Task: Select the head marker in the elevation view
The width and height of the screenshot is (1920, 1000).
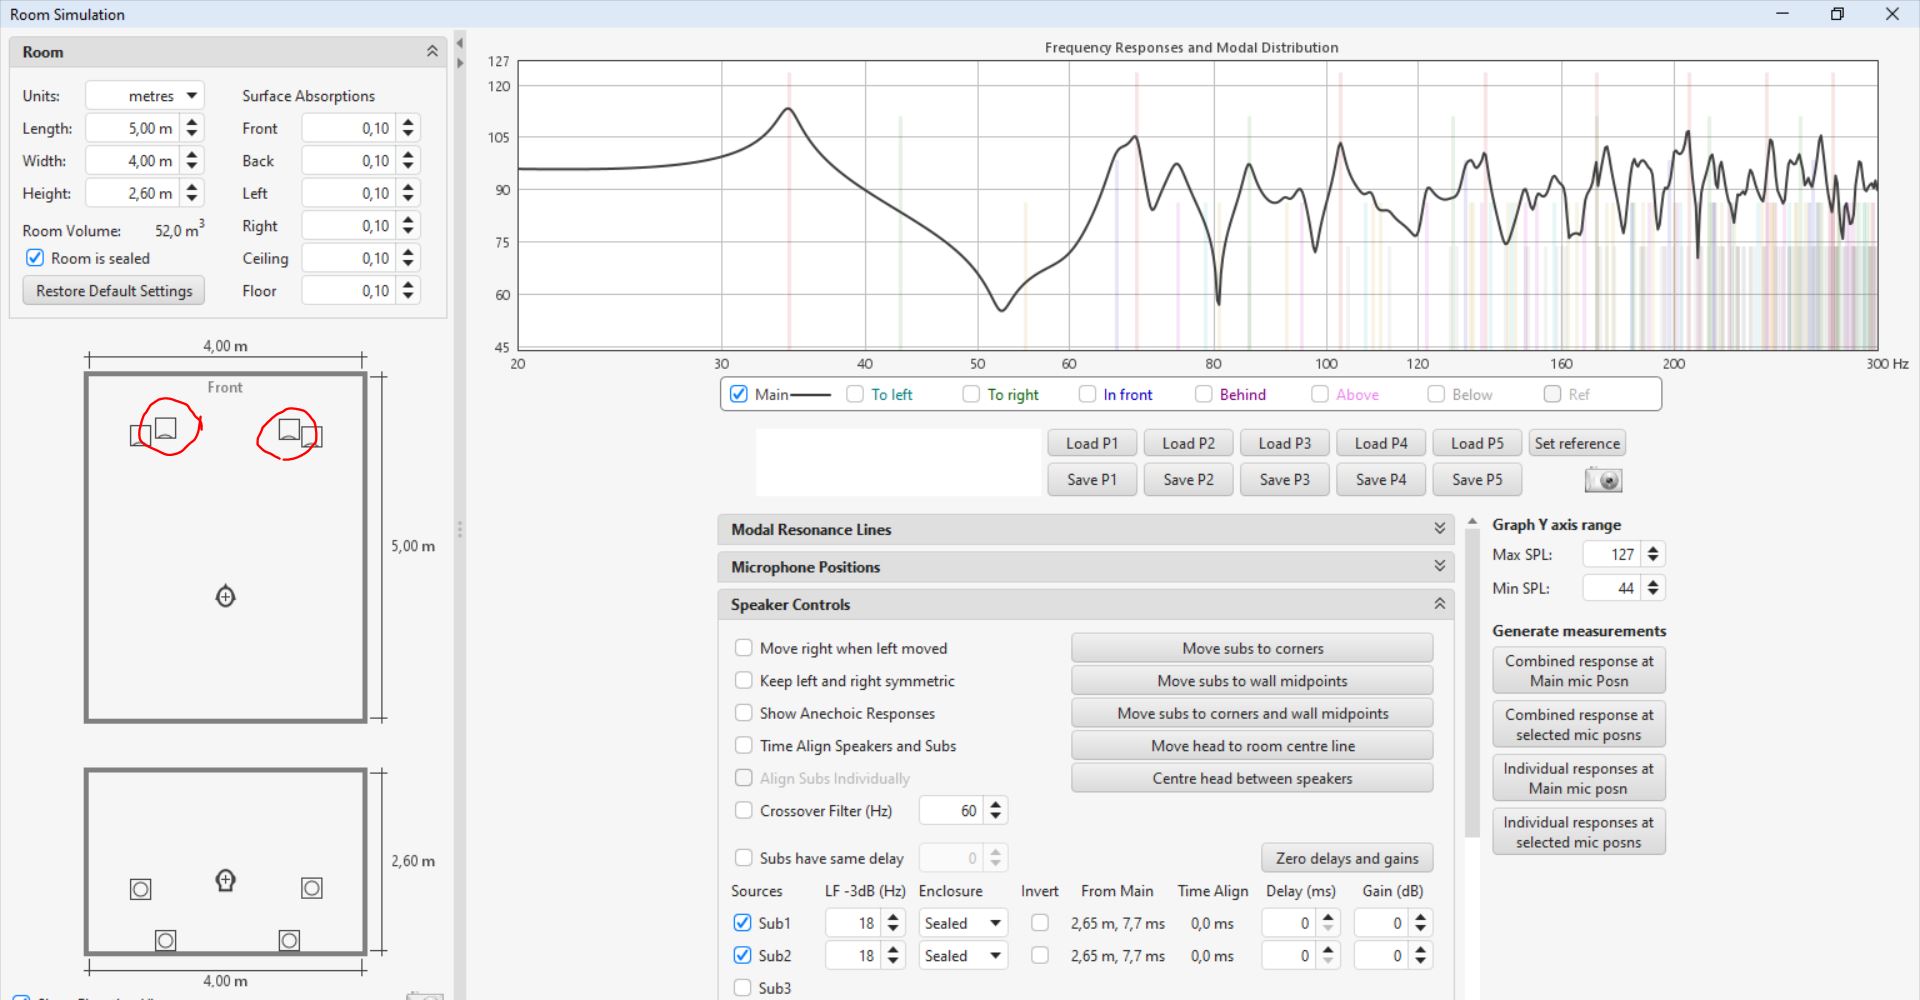Action: tap(226, 880)
